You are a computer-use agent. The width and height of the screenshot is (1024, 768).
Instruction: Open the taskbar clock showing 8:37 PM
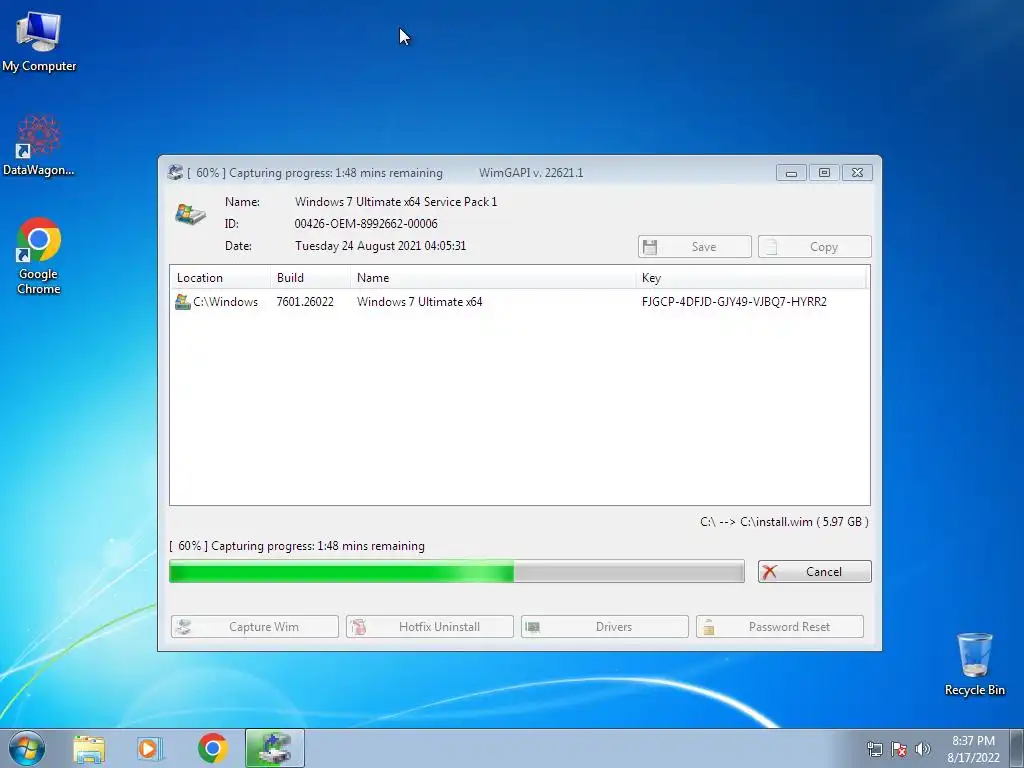click(973, 749)
